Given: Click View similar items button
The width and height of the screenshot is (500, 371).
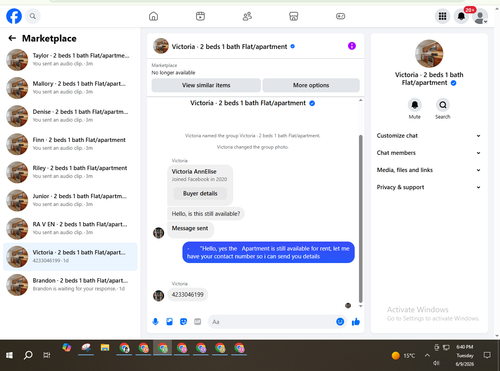Looking at the screenshot, I should (206, 85).
